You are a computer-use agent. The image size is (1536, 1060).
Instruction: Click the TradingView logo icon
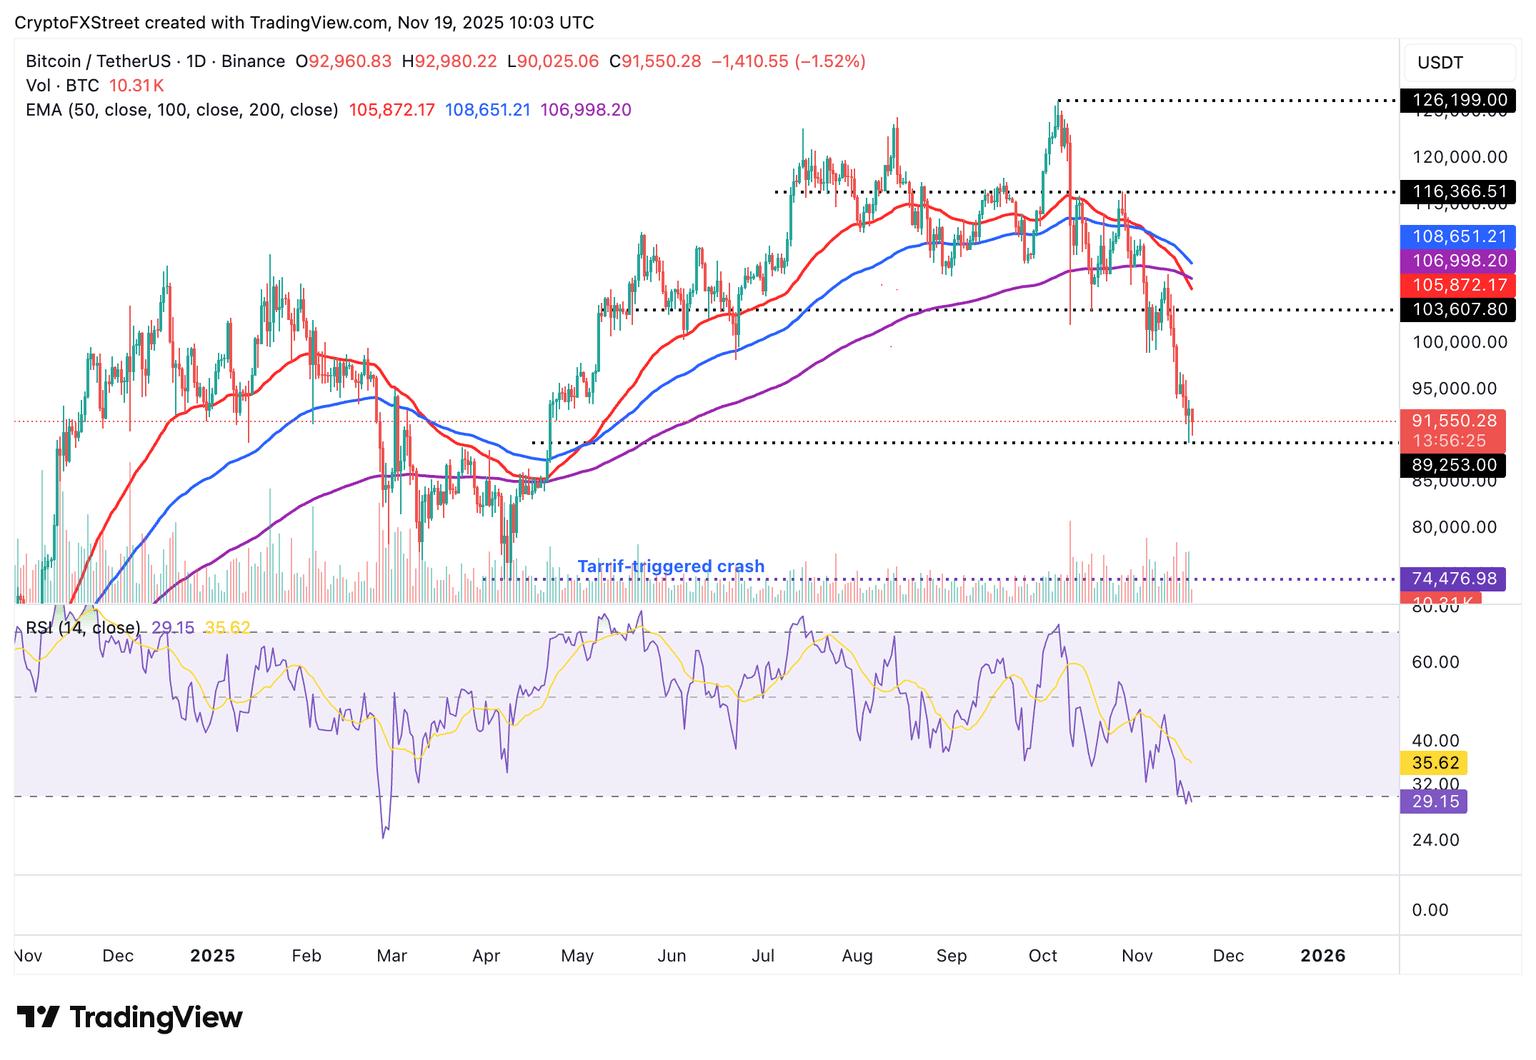[x=36, y=1018]
